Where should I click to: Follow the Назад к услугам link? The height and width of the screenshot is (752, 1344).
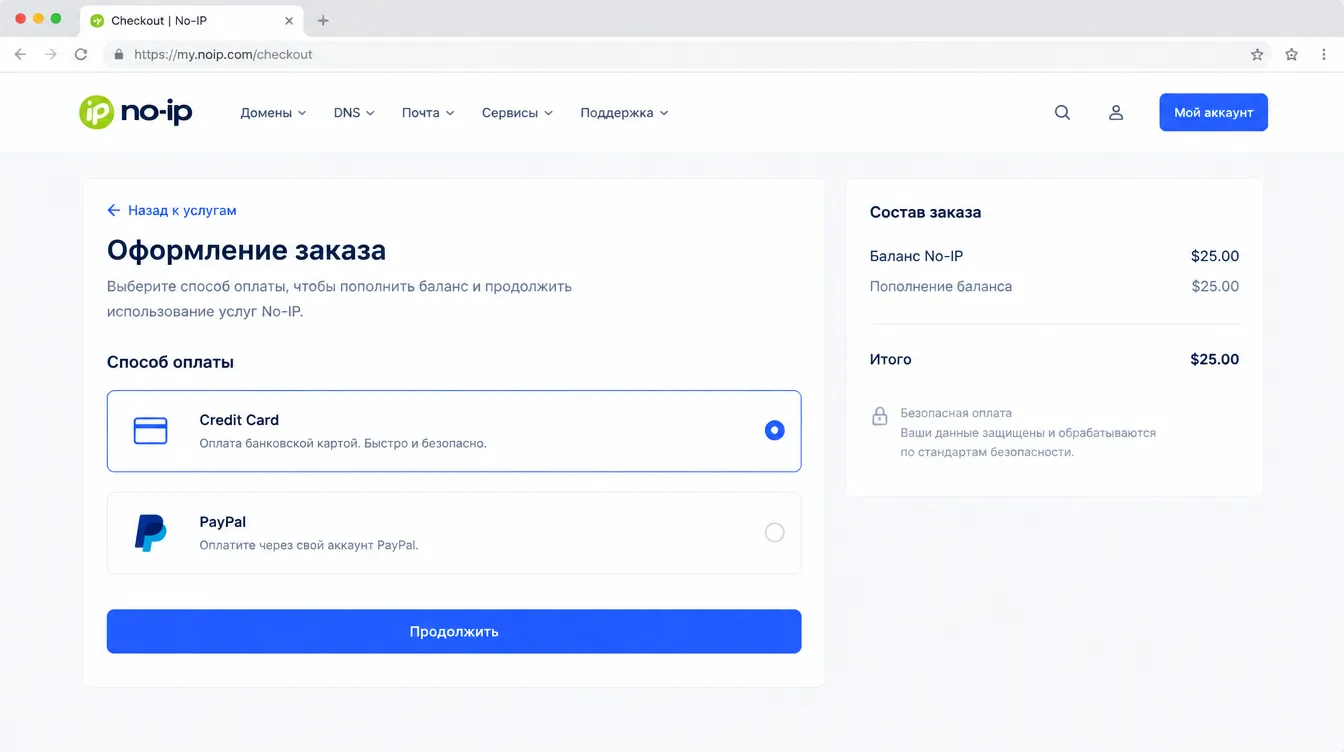pyautogui.click(x=172, y=211)
